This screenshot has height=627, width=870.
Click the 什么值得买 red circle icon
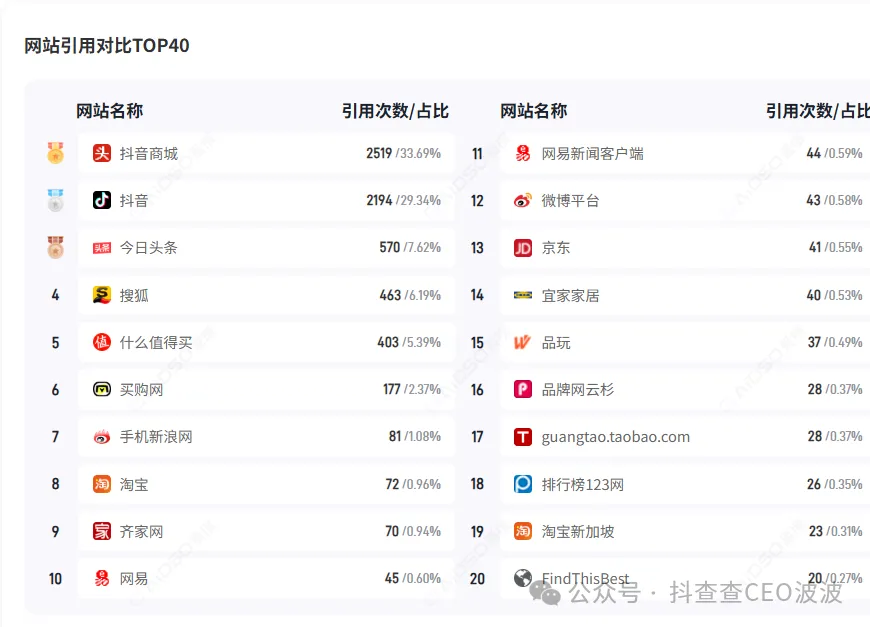point(102,342)
